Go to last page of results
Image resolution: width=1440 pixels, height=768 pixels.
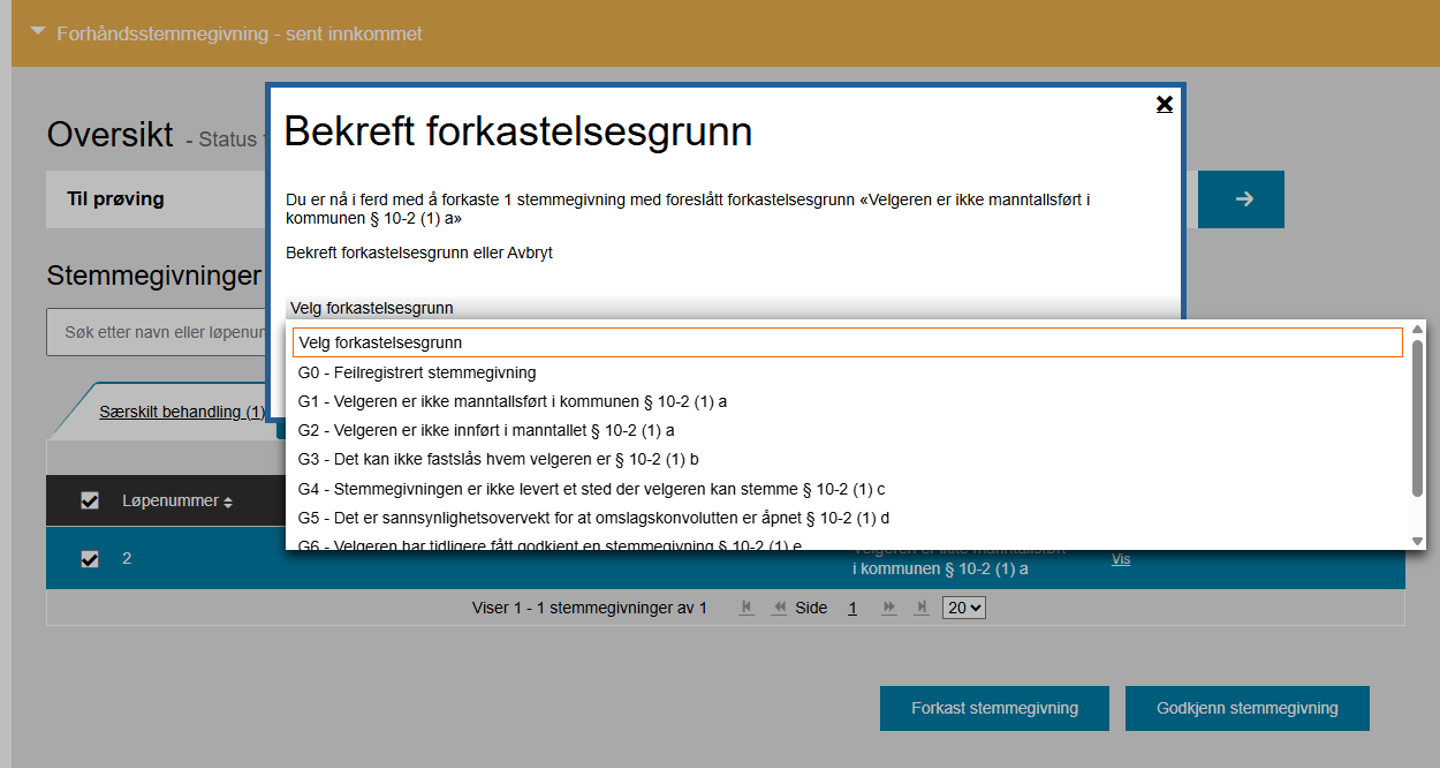pyautogui.click(x=921, y=608)
